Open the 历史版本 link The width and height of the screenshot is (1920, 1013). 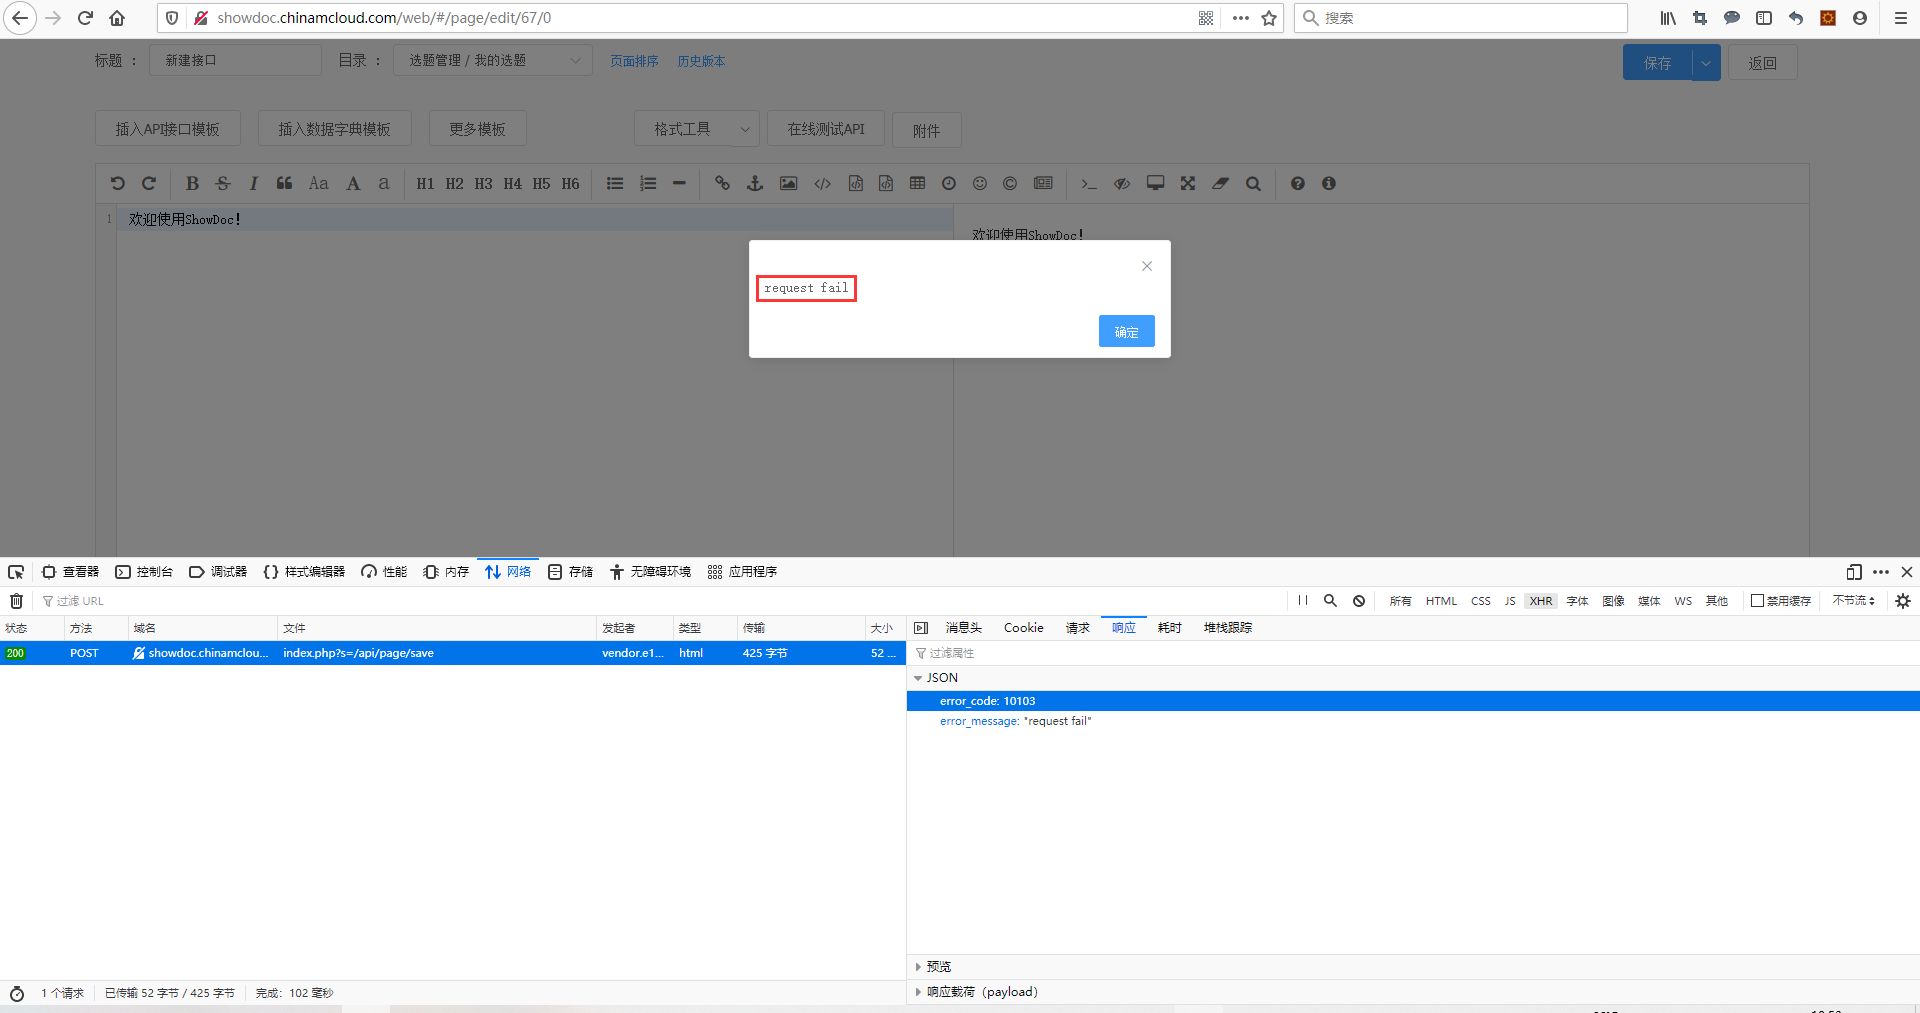pos(701,61)
